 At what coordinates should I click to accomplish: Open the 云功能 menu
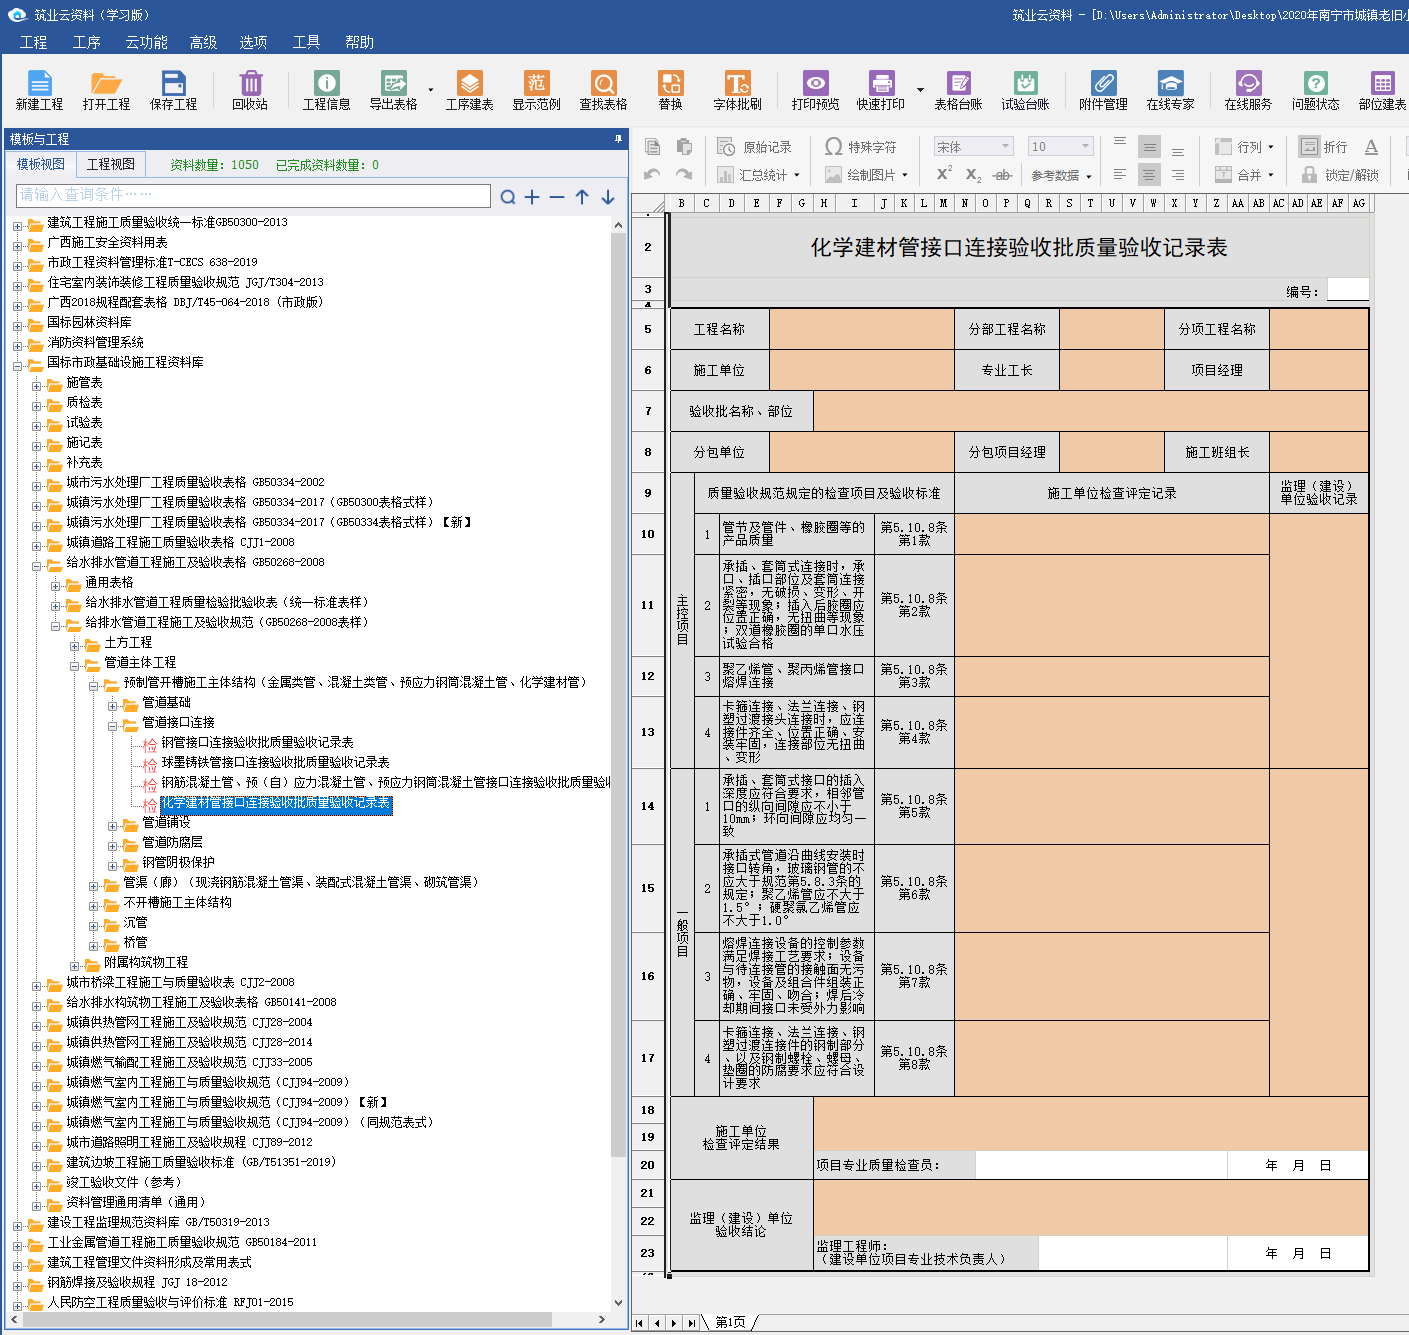(147, 42)
